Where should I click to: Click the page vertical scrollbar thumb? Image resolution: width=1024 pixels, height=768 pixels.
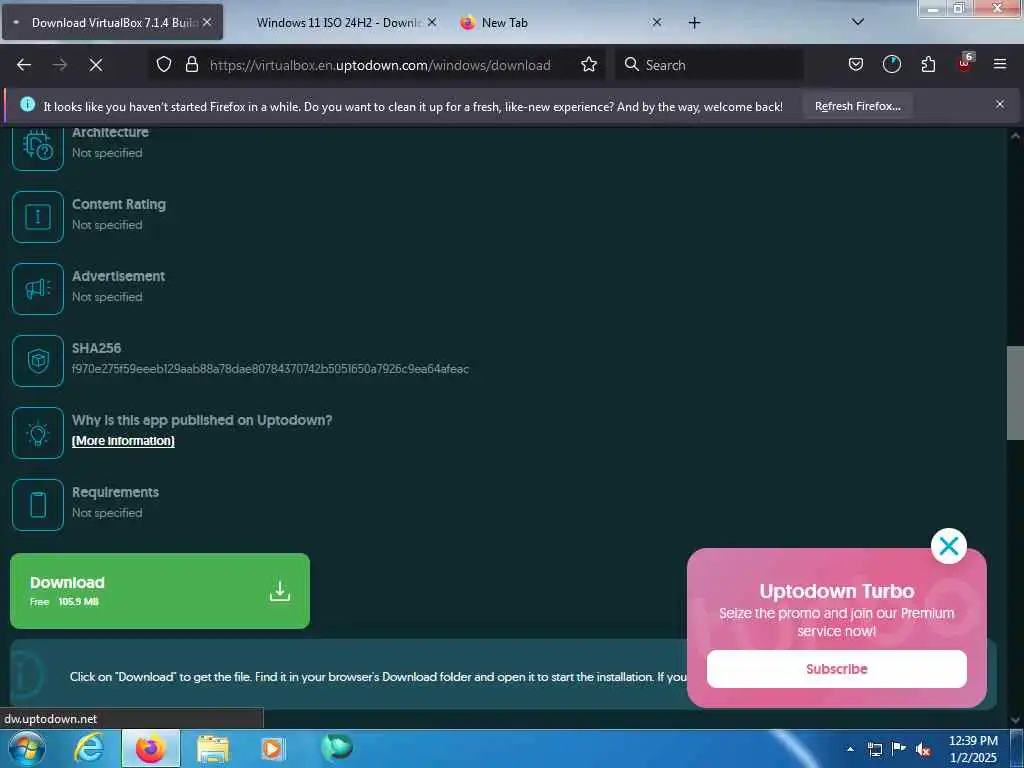pyautogui.click(x=1015, y=393)
